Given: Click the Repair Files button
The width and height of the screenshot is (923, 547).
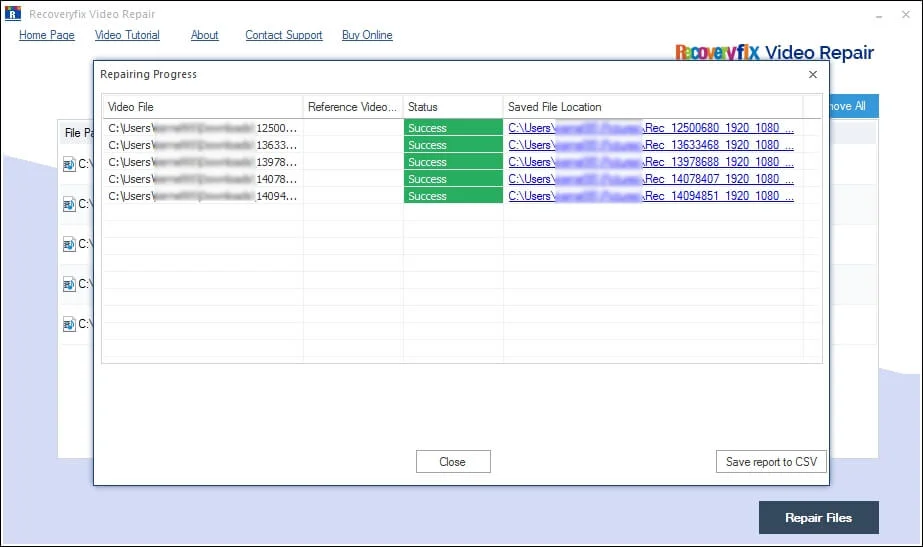Looking at the screenshot, I should tap(818, 518).
